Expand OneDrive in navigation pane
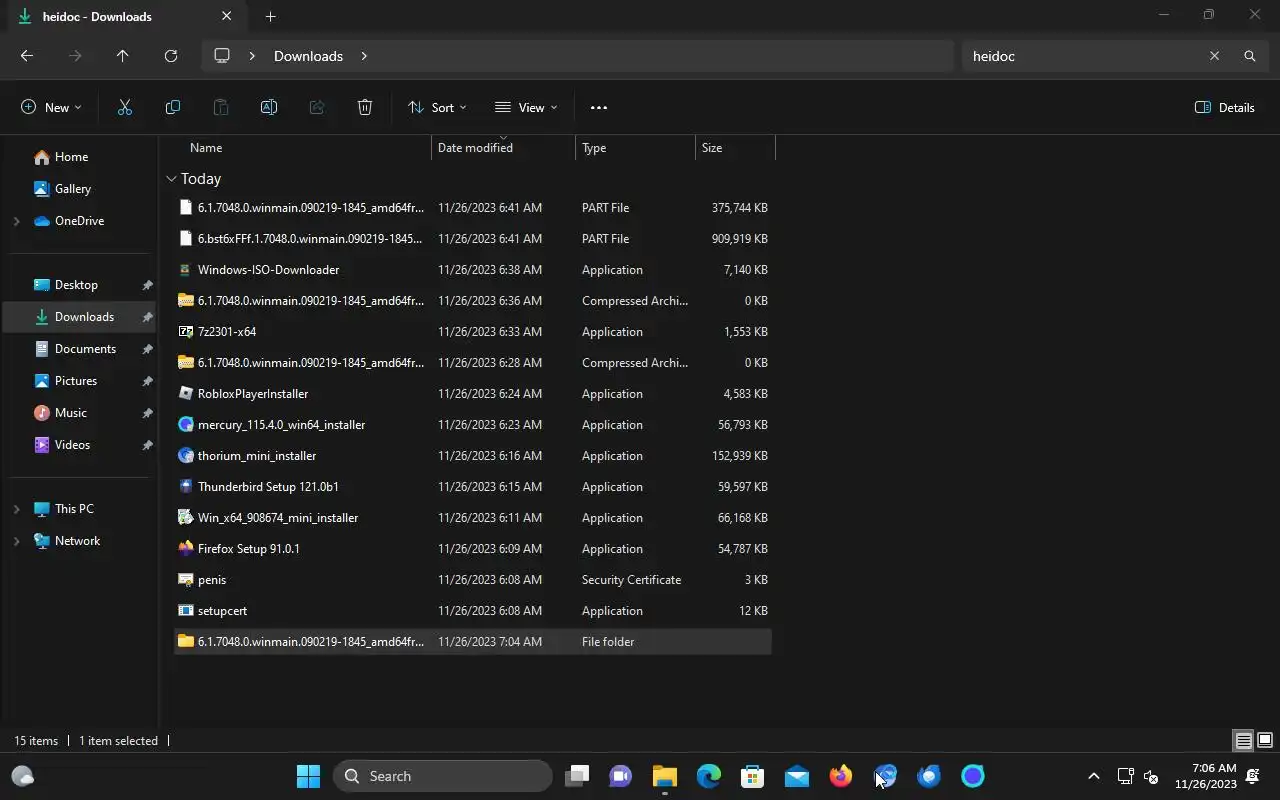This screenshot has height=800, width=1280. [x=16, y=221]
